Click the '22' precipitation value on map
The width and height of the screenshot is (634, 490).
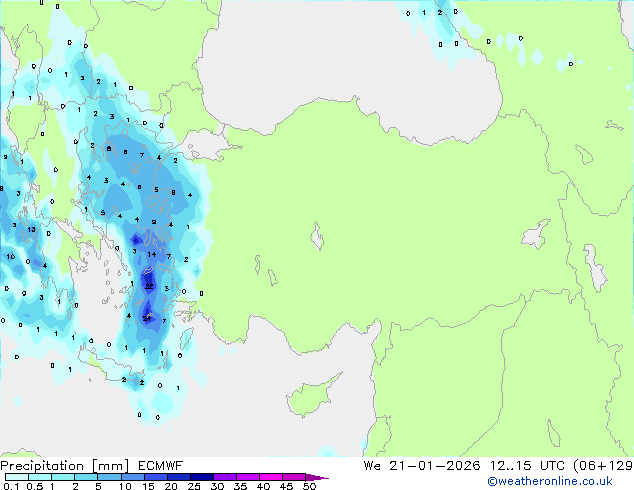[x=149, y=286]
